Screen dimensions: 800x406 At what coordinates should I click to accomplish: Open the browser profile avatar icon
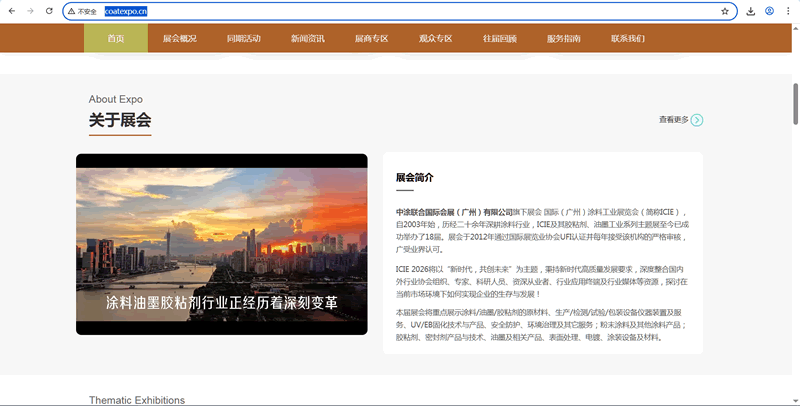pyautogui.click(x=769, y=11)
